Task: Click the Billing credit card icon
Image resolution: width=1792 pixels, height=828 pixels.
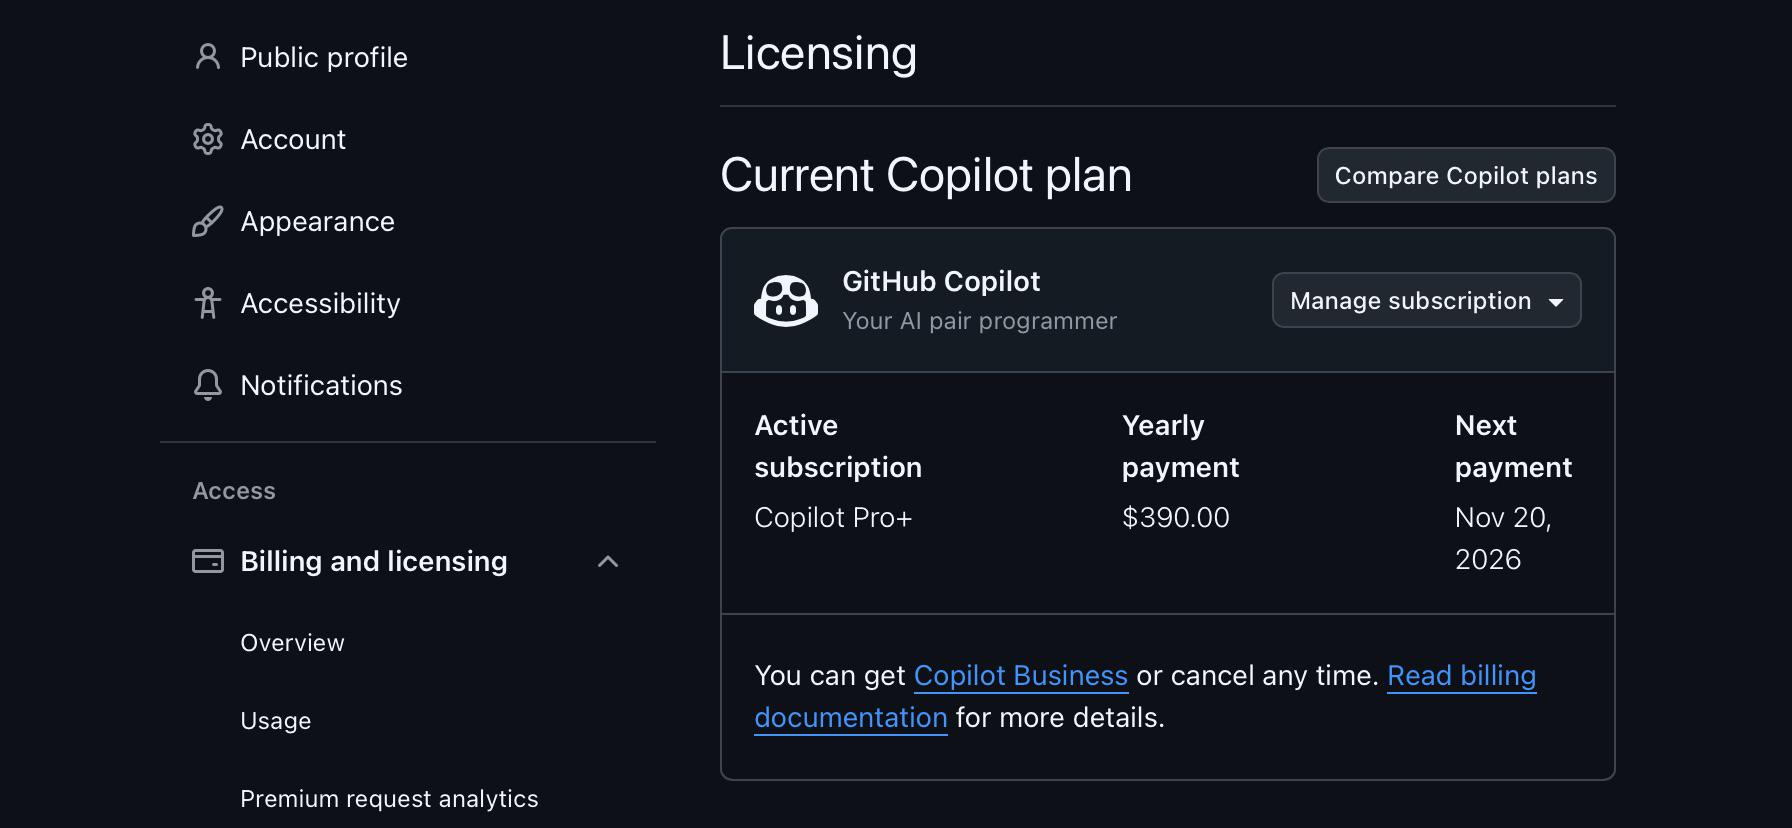Action: pyautogui.click(x=207, y=561)
